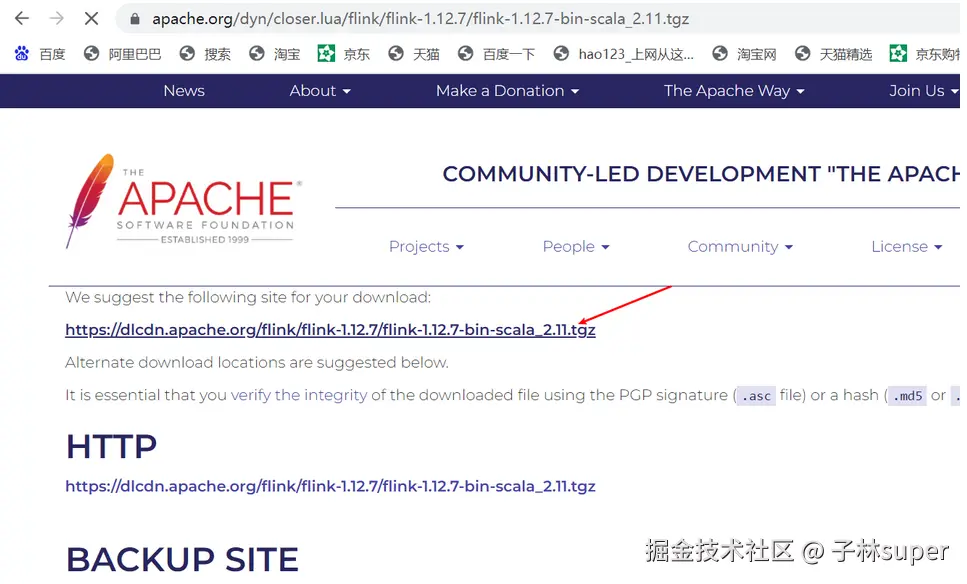This screenshot has height=584, width=967.
Task: Click the .md5 hash code label
Action: [907, 396]
